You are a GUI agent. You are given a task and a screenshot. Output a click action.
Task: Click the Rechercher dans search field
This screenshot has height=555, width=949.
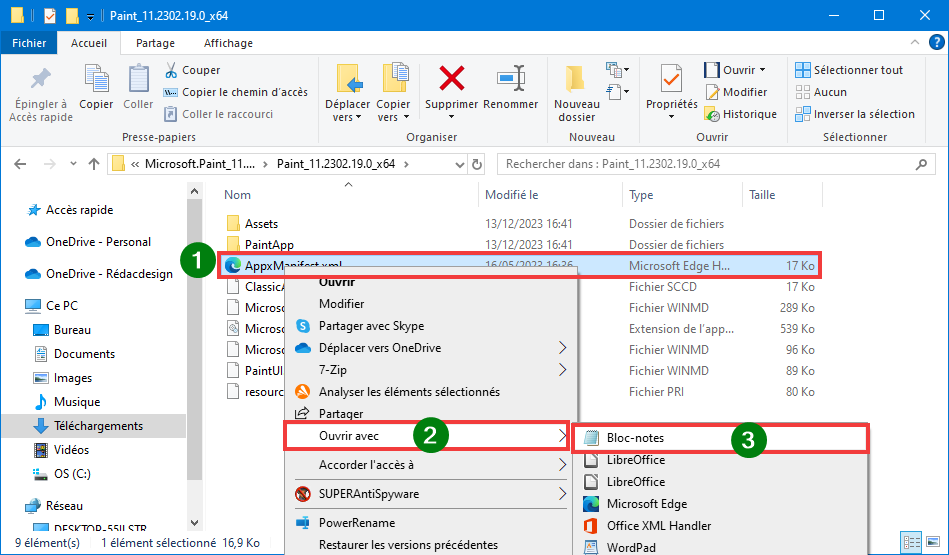click(x=715, y=164)
